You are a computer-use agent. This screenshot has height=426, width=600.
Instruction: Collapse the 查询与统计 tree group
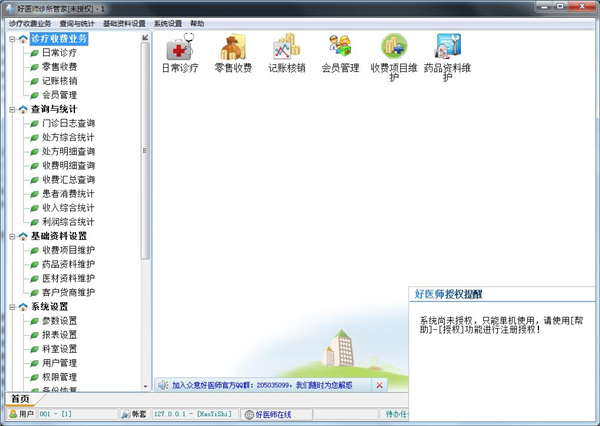coord(12,109)
